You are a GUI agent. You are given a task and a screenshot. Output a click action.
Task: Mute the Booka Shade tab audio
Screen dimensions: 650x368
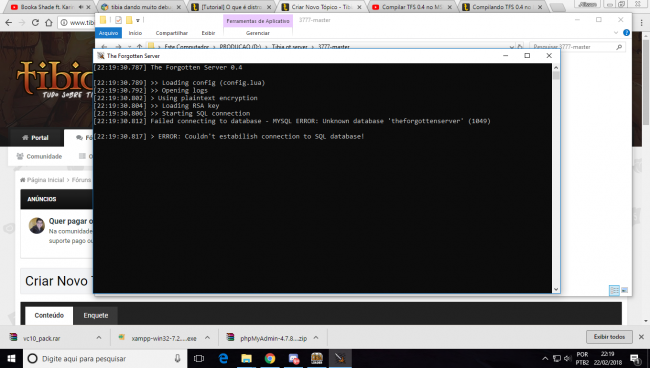click(81, 7)
